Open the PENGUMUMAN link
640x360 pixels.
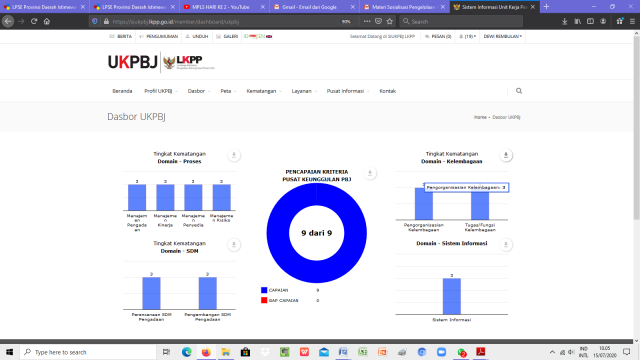pyautogui.click(x=158, y=36)
